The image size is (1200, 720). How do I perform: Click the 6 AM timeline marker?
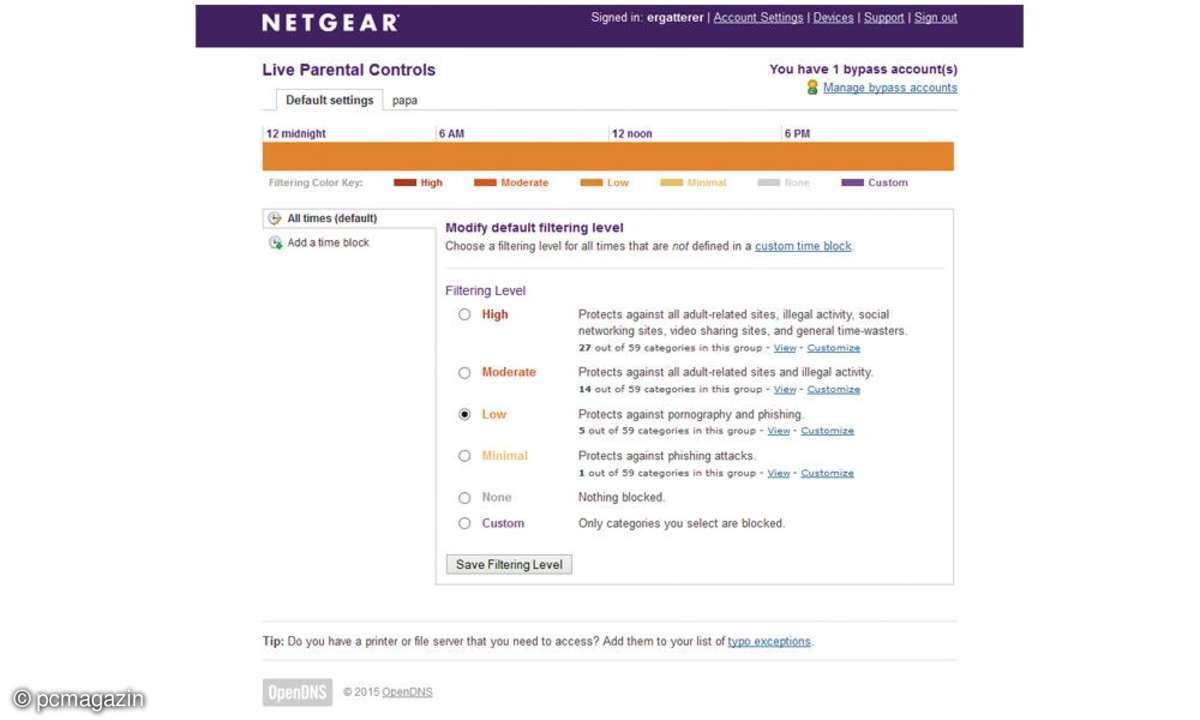pyautogui.click(x=451, y=134)
